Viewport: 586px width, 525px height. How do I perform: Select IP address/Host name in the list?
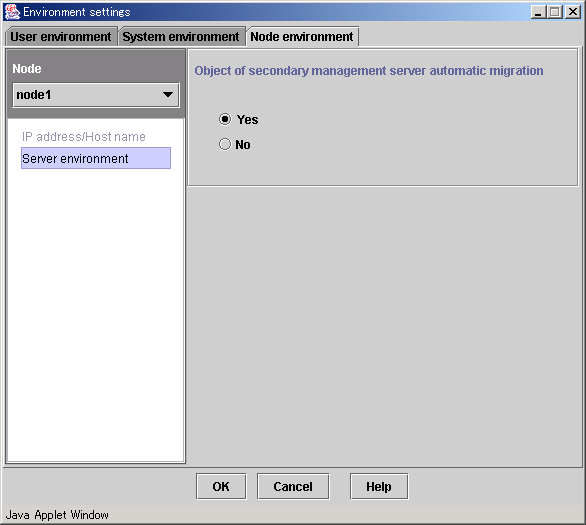click(x=84, y=137)
